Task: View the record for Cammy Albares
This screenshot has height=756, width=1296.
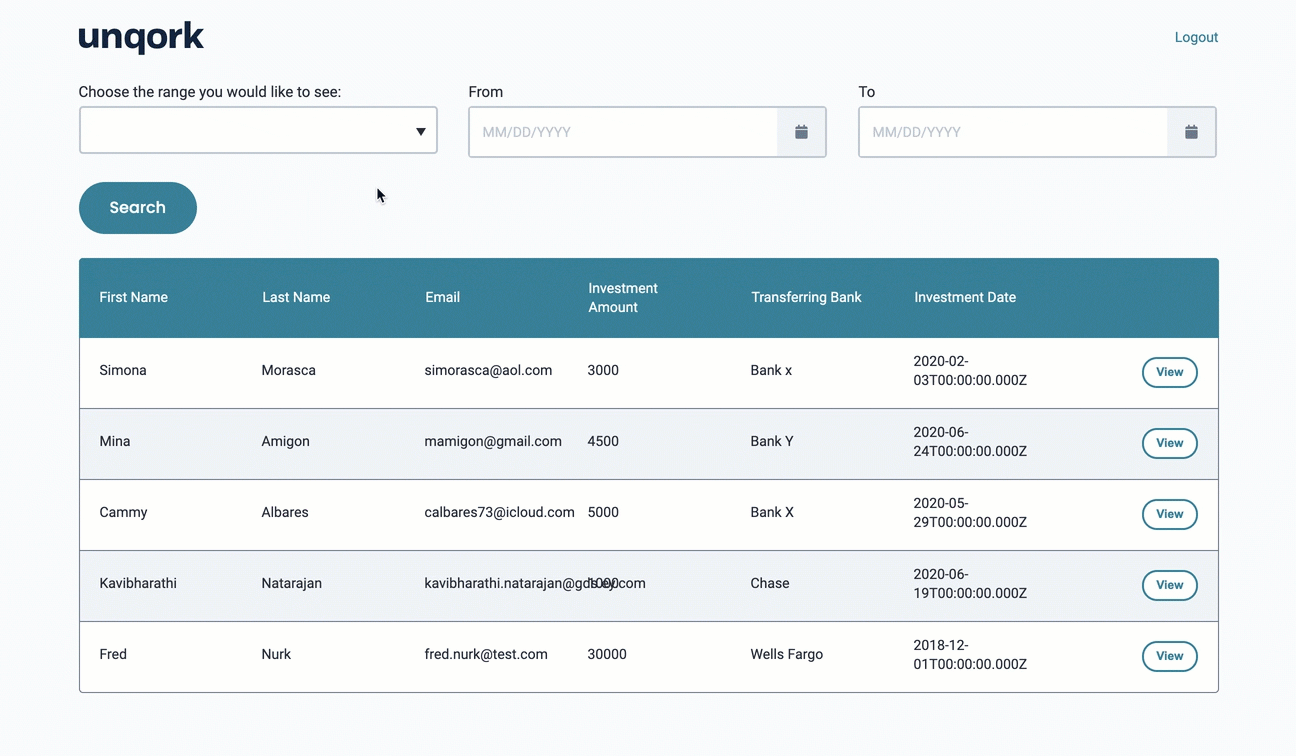Action: pos(1170,514)
